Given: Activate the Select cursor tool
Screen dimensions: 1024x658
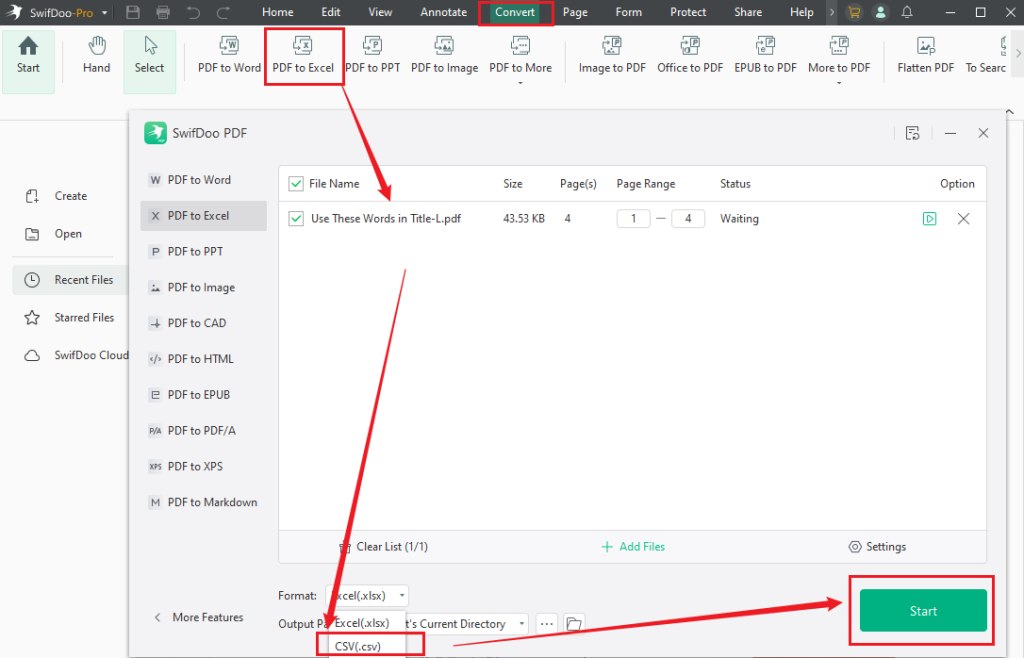Looking at the screenshot, I should tap(150, 61).
